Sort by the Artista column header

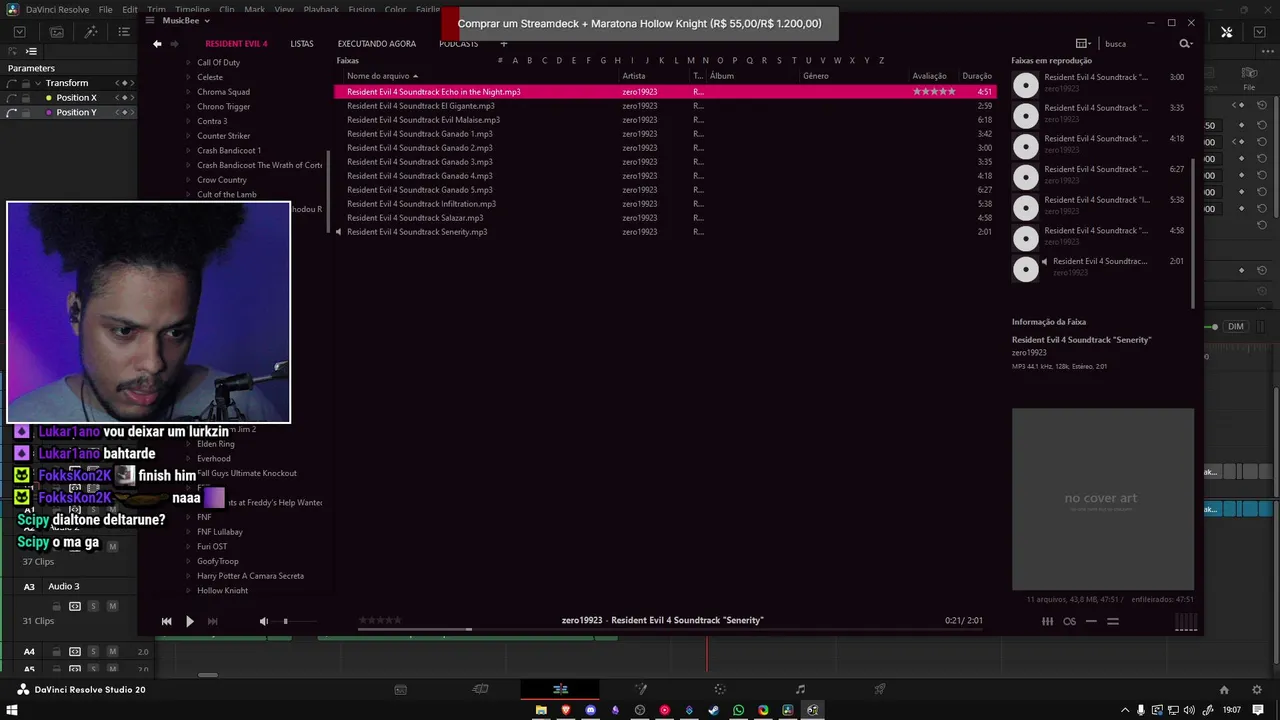tap(654, 76)
